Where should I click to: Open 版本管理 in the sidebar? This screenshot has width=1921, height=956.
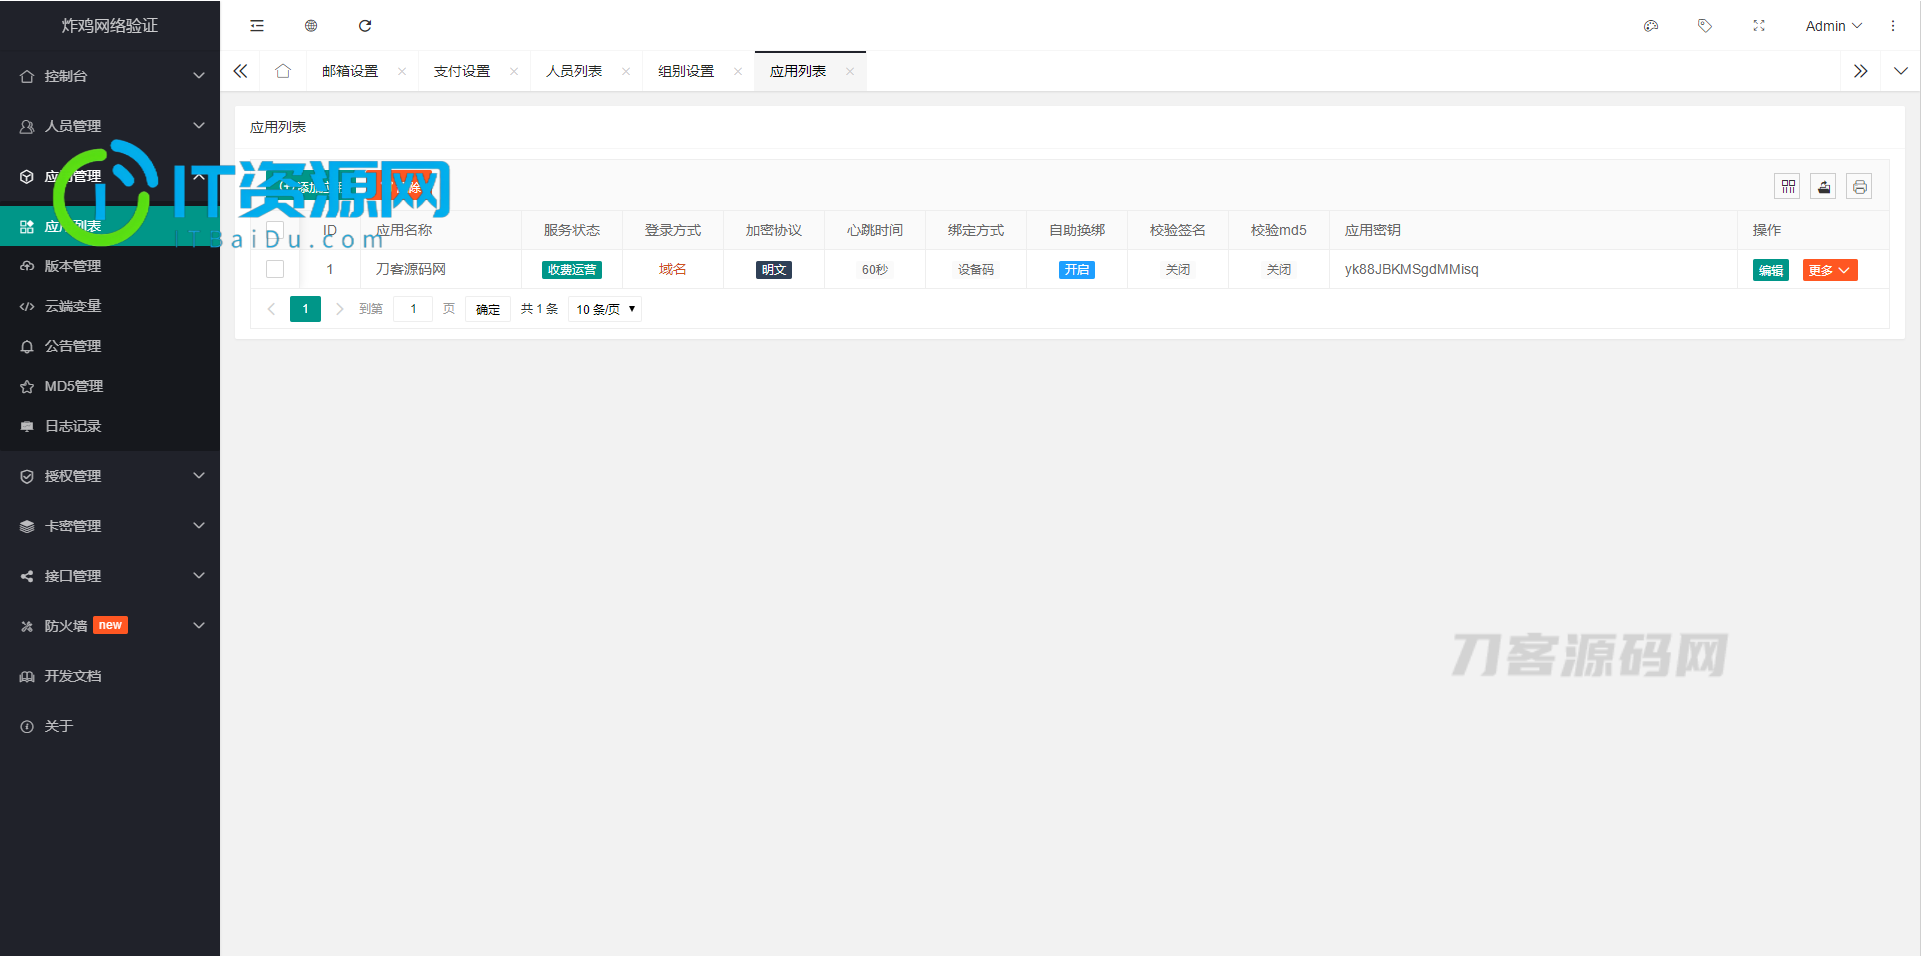point(110,266)
